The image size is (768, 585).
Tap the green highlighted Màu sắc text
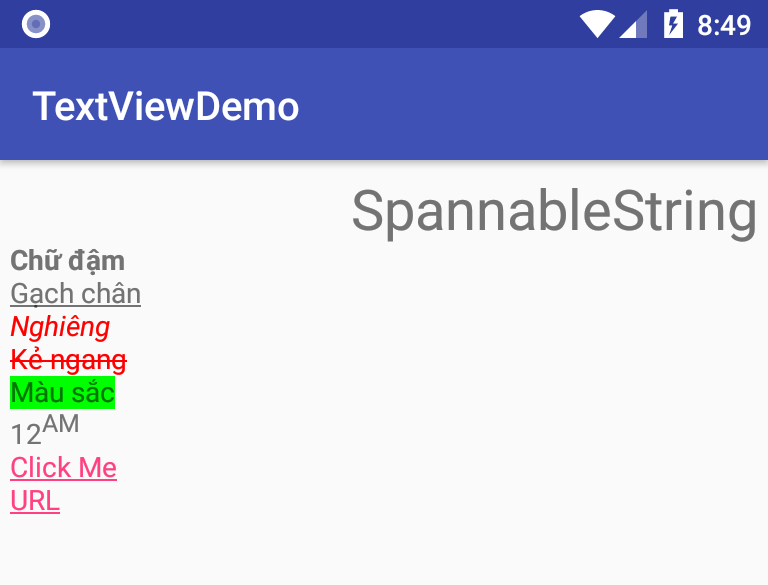click(63, 392)
